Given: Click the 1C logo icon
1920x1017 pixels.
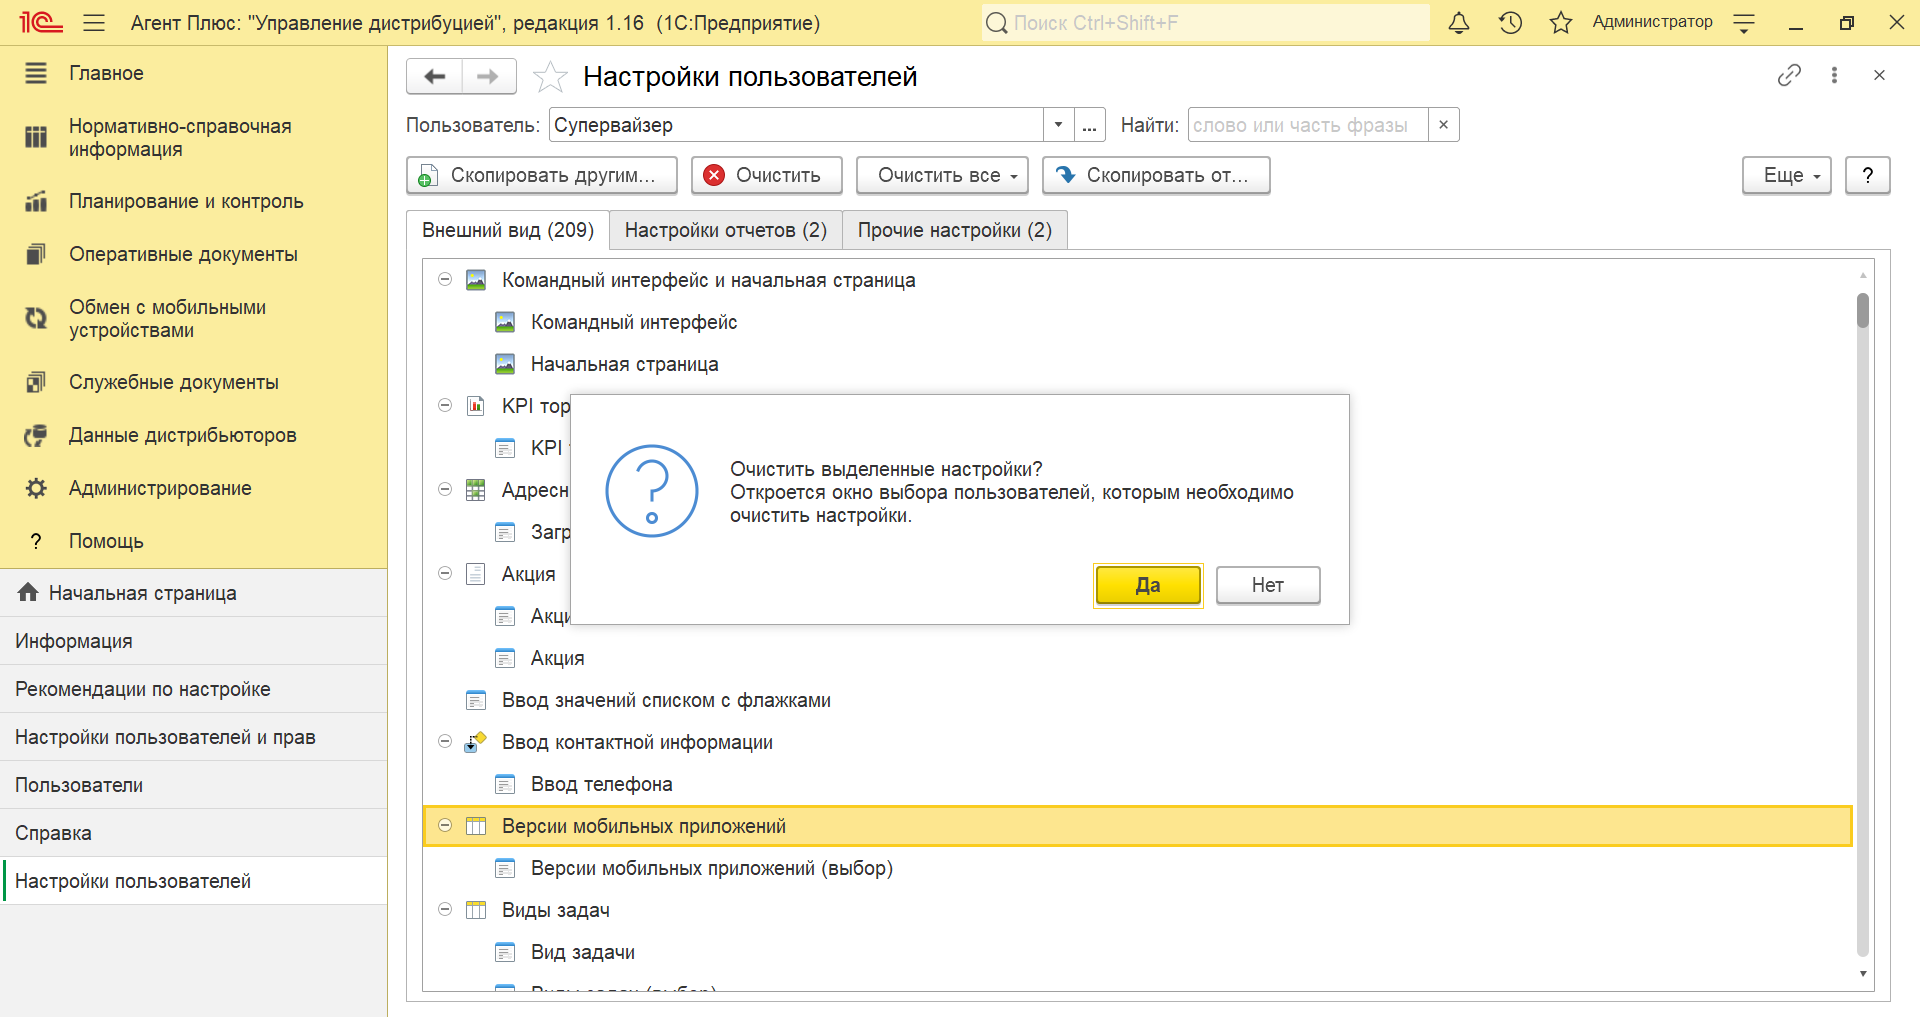Looking at the screenshot, I should pos(41,22).
